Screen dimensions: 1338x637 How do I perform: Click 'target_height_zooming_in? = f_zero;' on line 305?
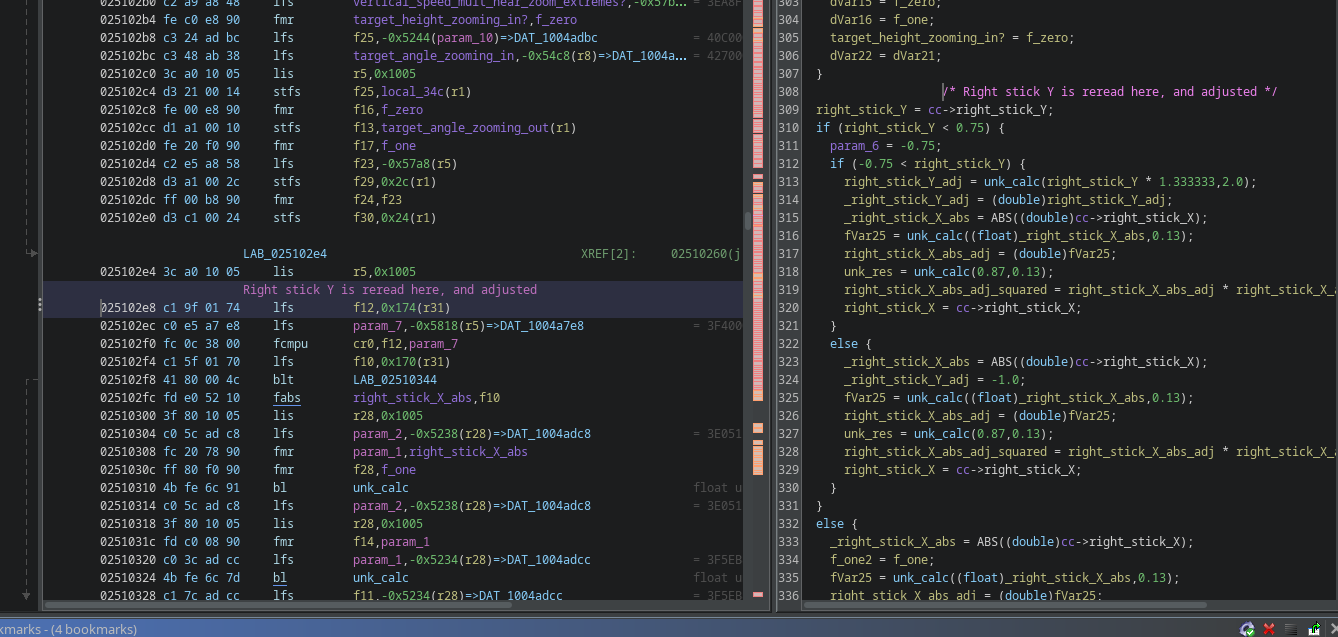click(x=952, y=38)
